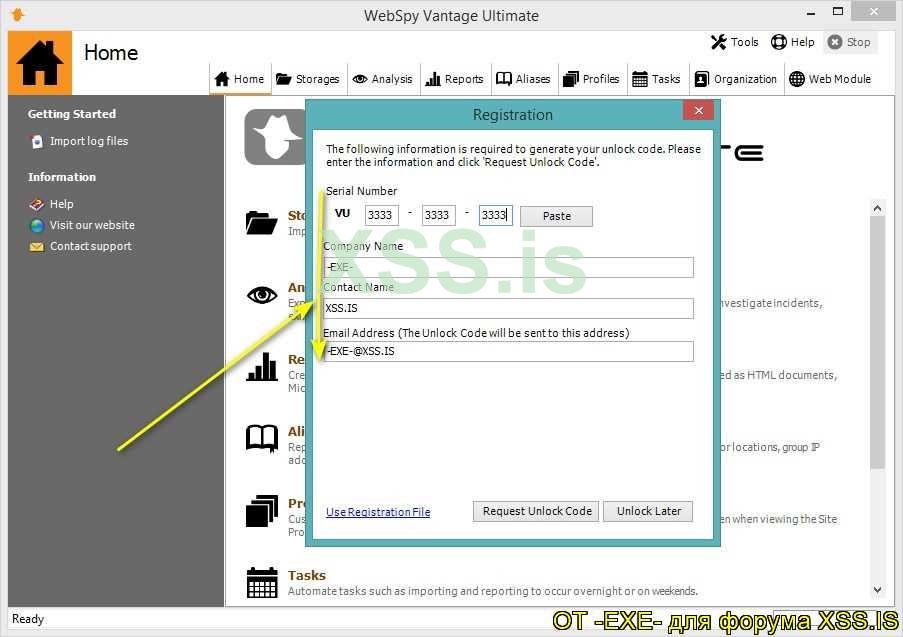The width and height of the screenshot is (903, 637).
Task: Click the WebSpy detective hat logo
Action: [x=276, y=137]
